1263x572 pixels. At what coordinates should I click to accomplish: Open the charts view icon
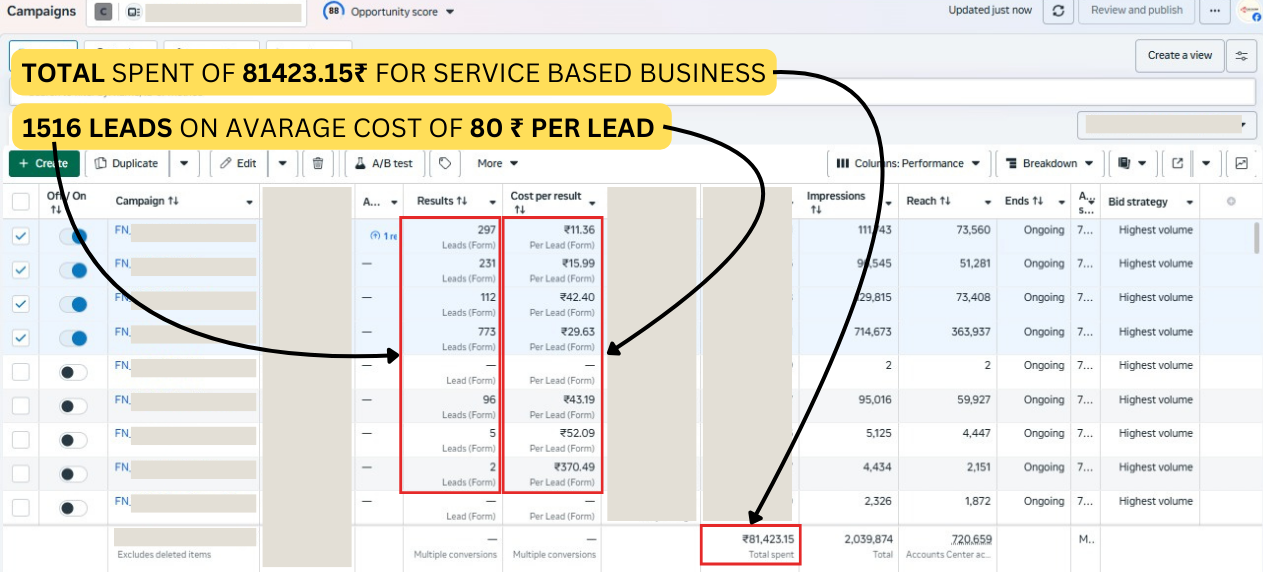(x=1242, y=163)
